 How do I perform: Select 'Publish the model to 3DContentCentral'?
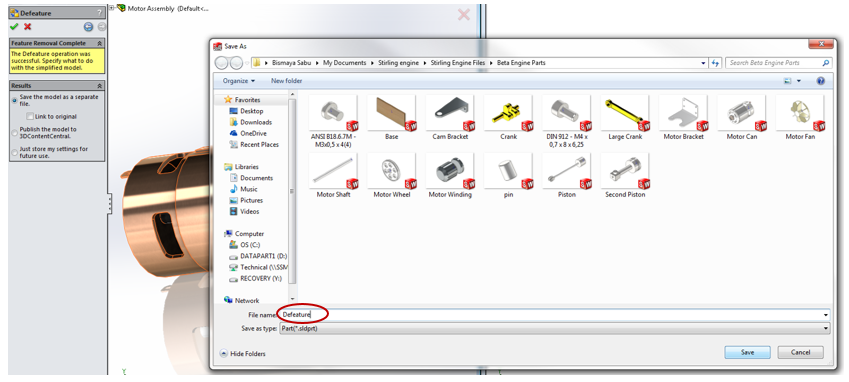15,133
